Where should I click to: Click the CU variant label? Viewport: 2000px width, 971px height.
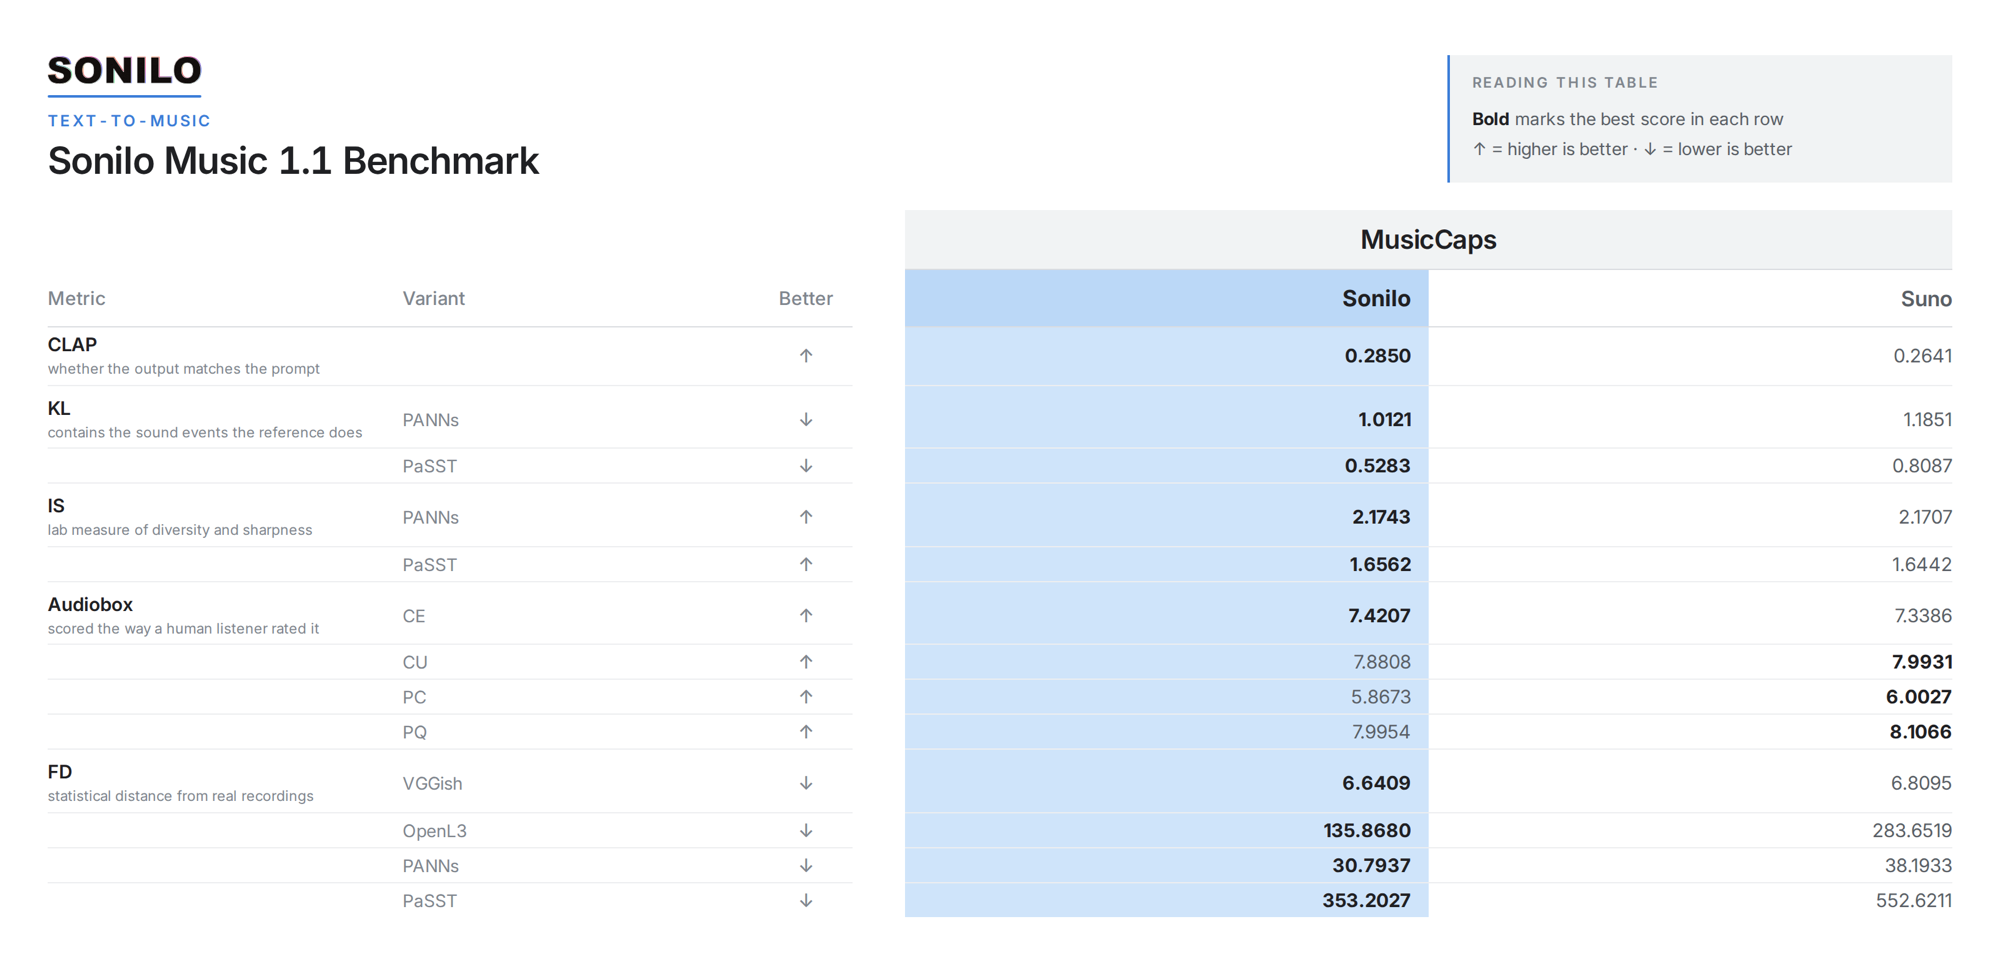click(415, 662)
